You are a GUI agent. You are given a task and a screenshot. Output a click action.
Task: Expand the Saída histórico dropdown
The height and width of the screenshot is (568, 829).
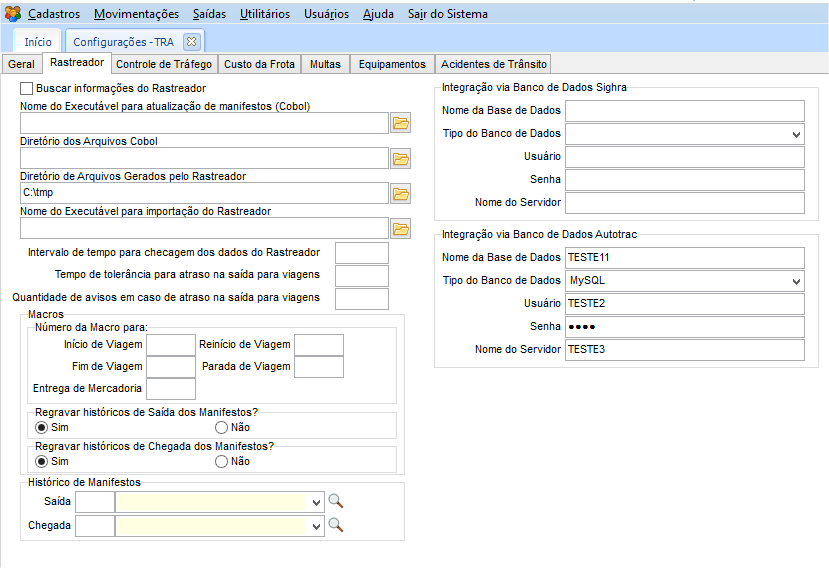click(317, 502)
